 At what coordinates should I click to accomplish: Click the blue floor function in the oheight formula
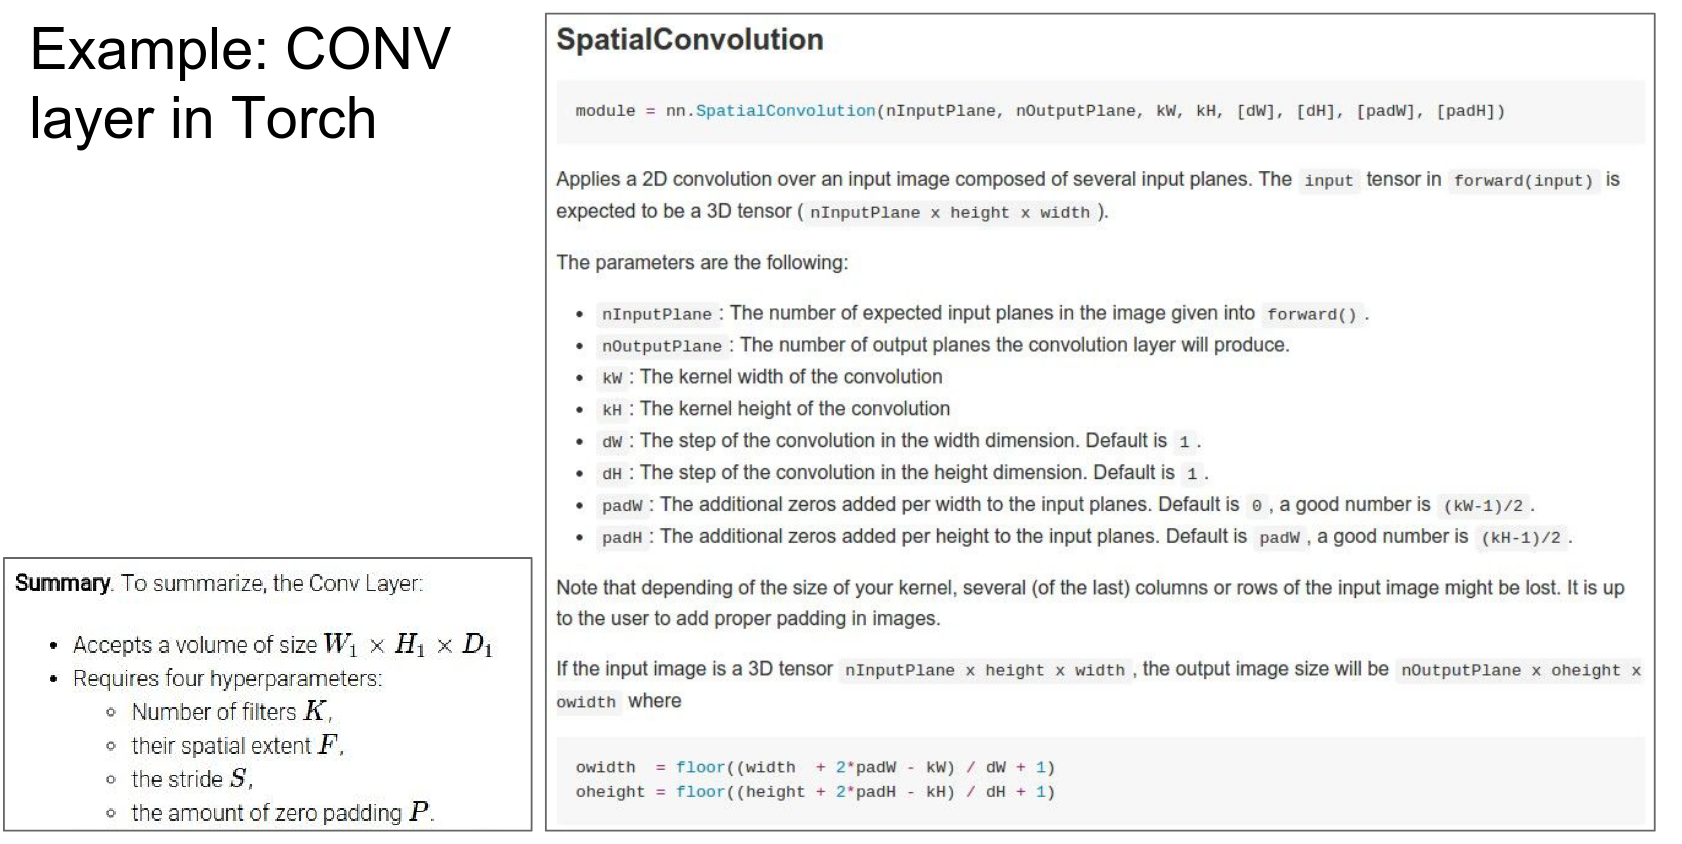[700, 792]
